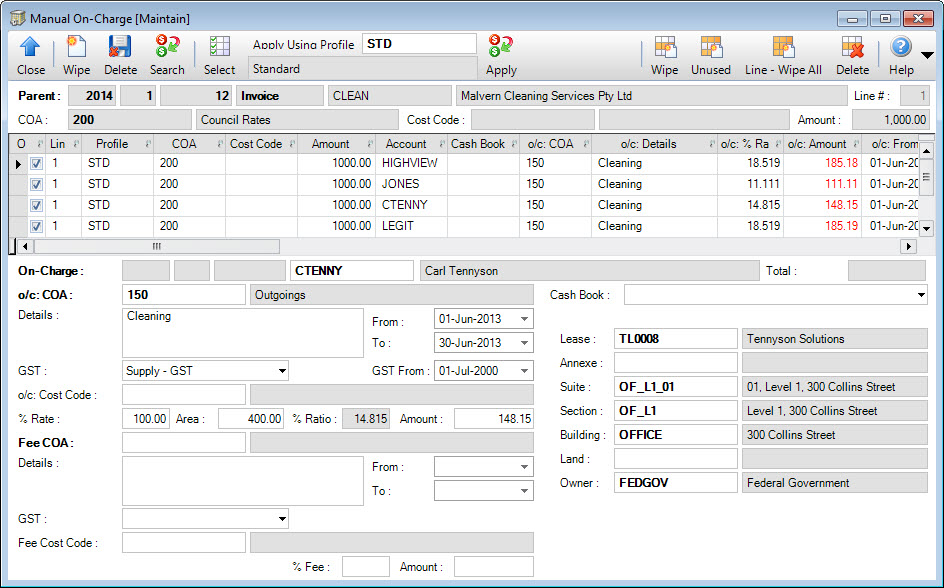944x588 pixels.
Task: Select the HIGHVIEW account cell
Action: tap(411, 163)
